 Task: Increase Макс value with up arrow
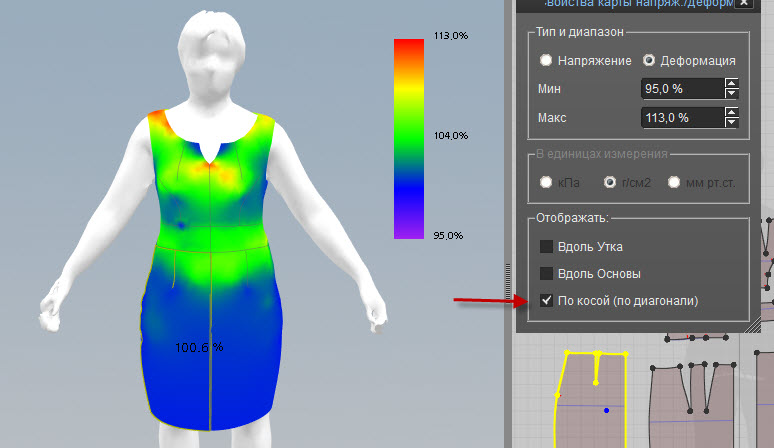(x=732, y=113)
